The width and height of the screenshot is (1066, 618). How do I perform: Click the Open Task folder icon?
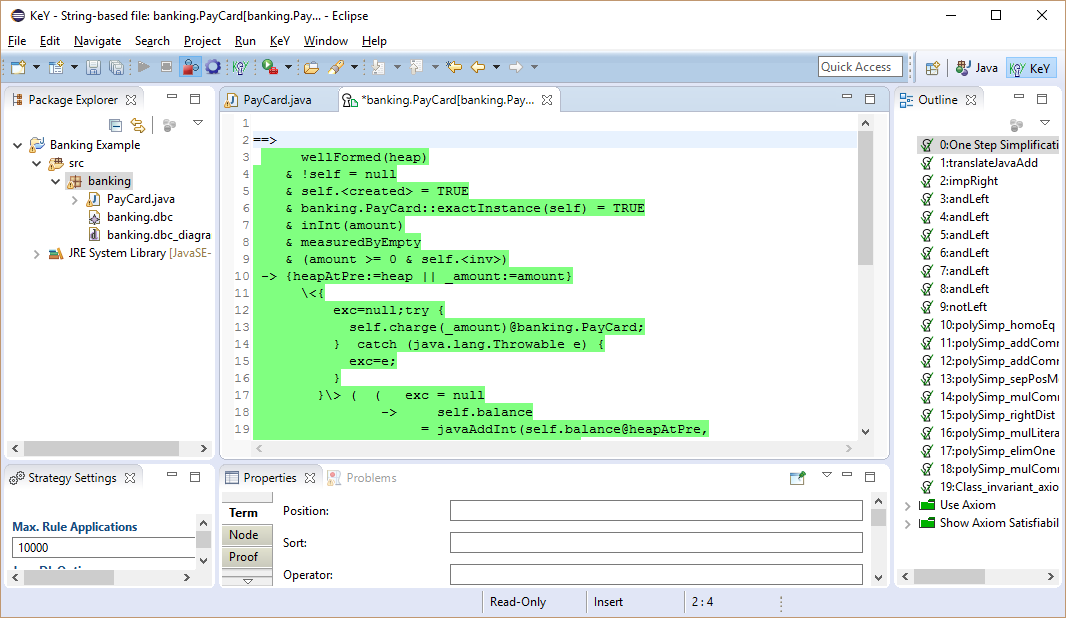[x=311, y=67]
